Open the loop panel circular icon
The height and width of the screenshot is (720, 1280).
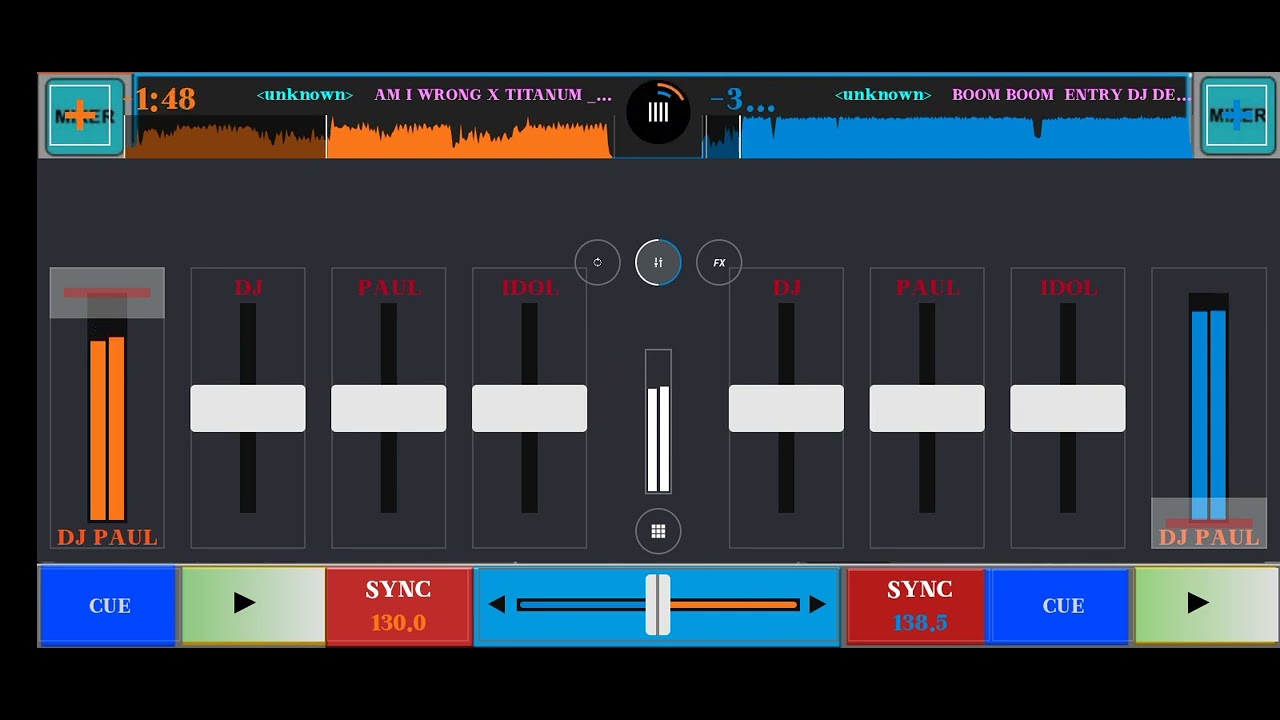click(x=597, y=262)
